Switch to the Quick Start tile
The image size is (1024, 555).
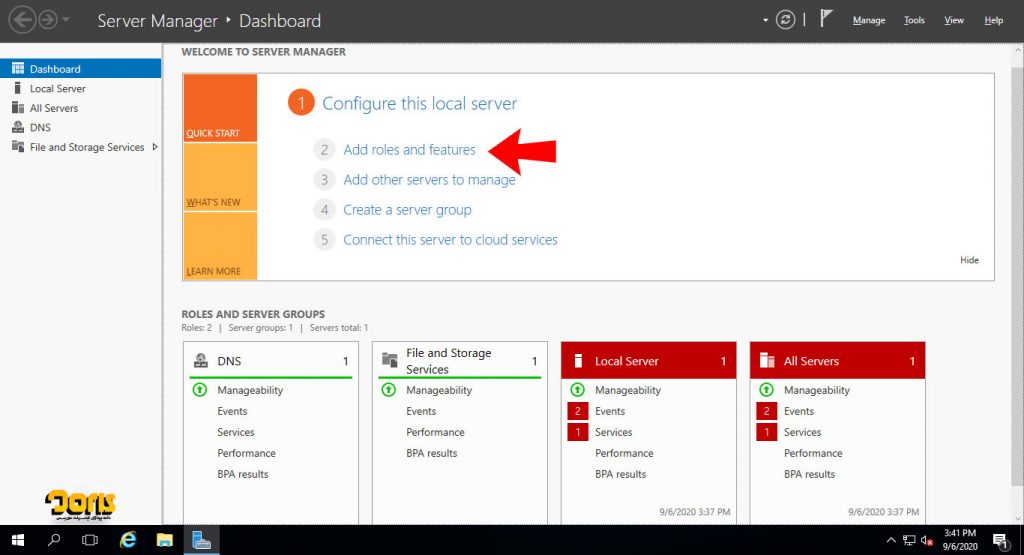220,108
